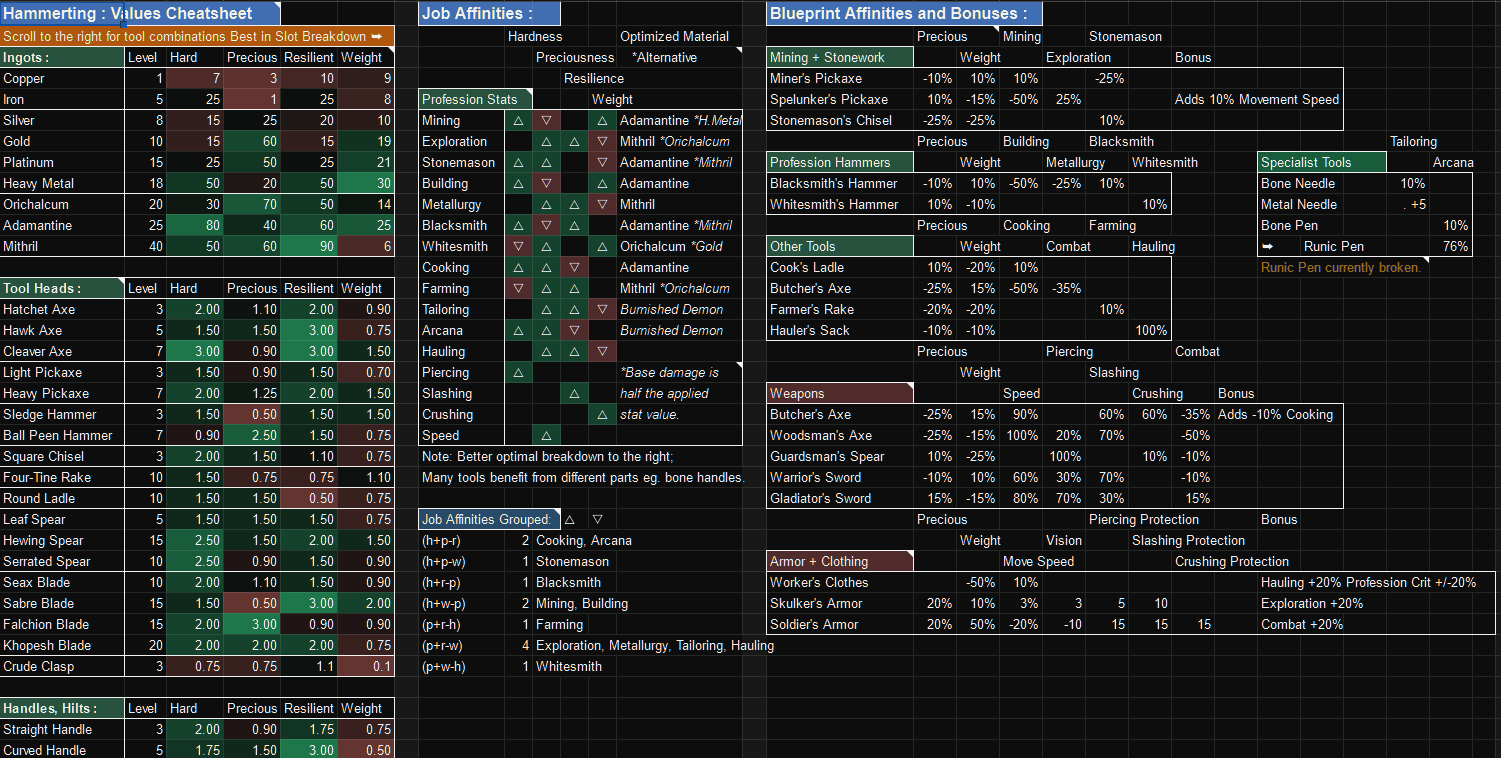1501x758 pixels.
Task: Select the Profession Stats header cell
Action: coord(476,99)
